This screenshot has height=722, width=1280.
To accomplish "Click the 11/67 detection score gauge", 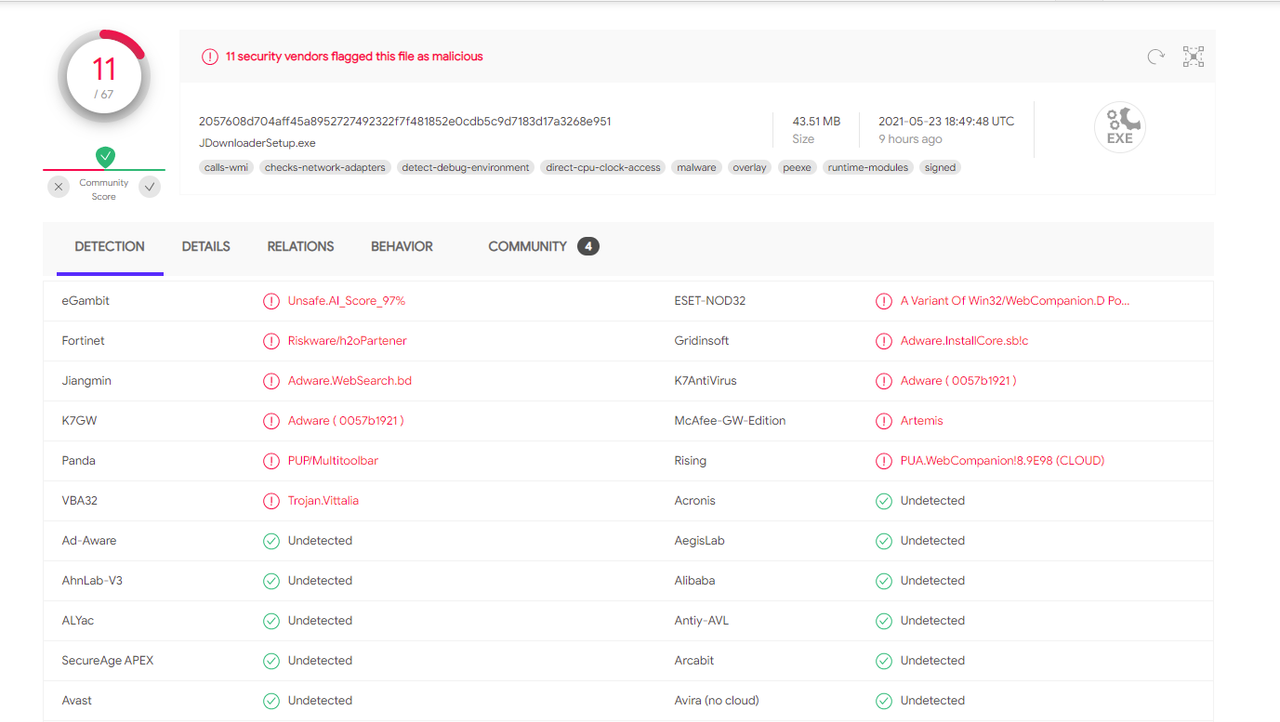I will (x=104, y=77).
